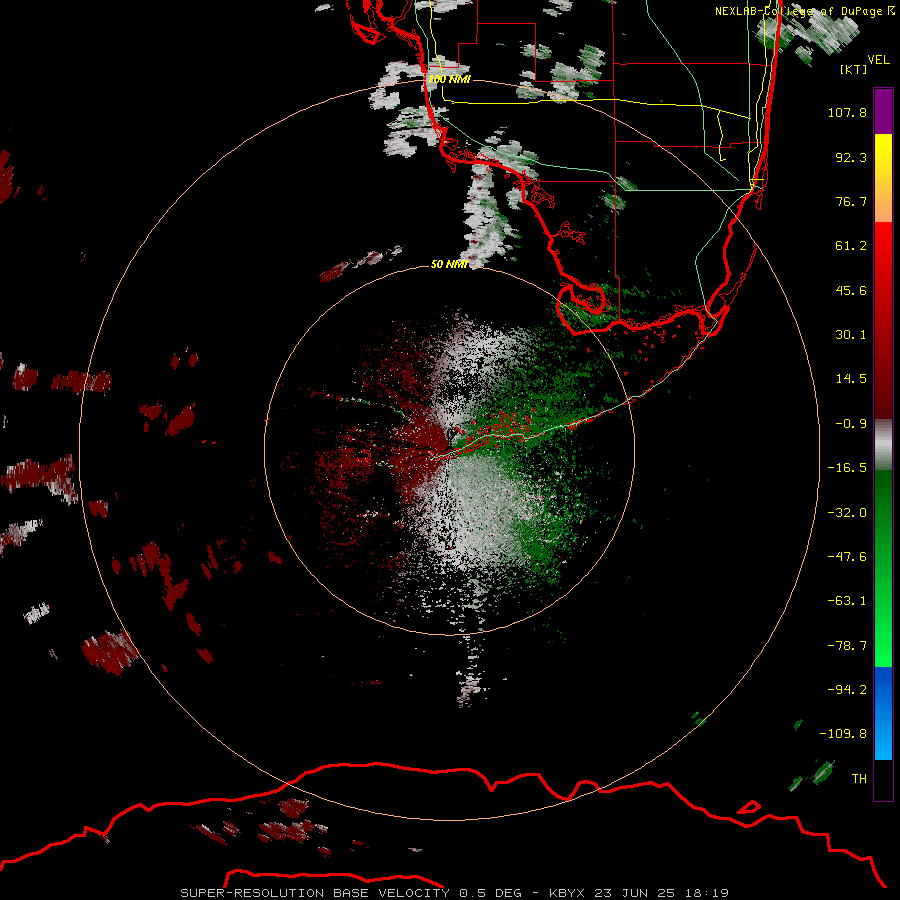Click the -47.6 velocity scale value
This screenshot has height=900, width=900.
tap(847, 557)
